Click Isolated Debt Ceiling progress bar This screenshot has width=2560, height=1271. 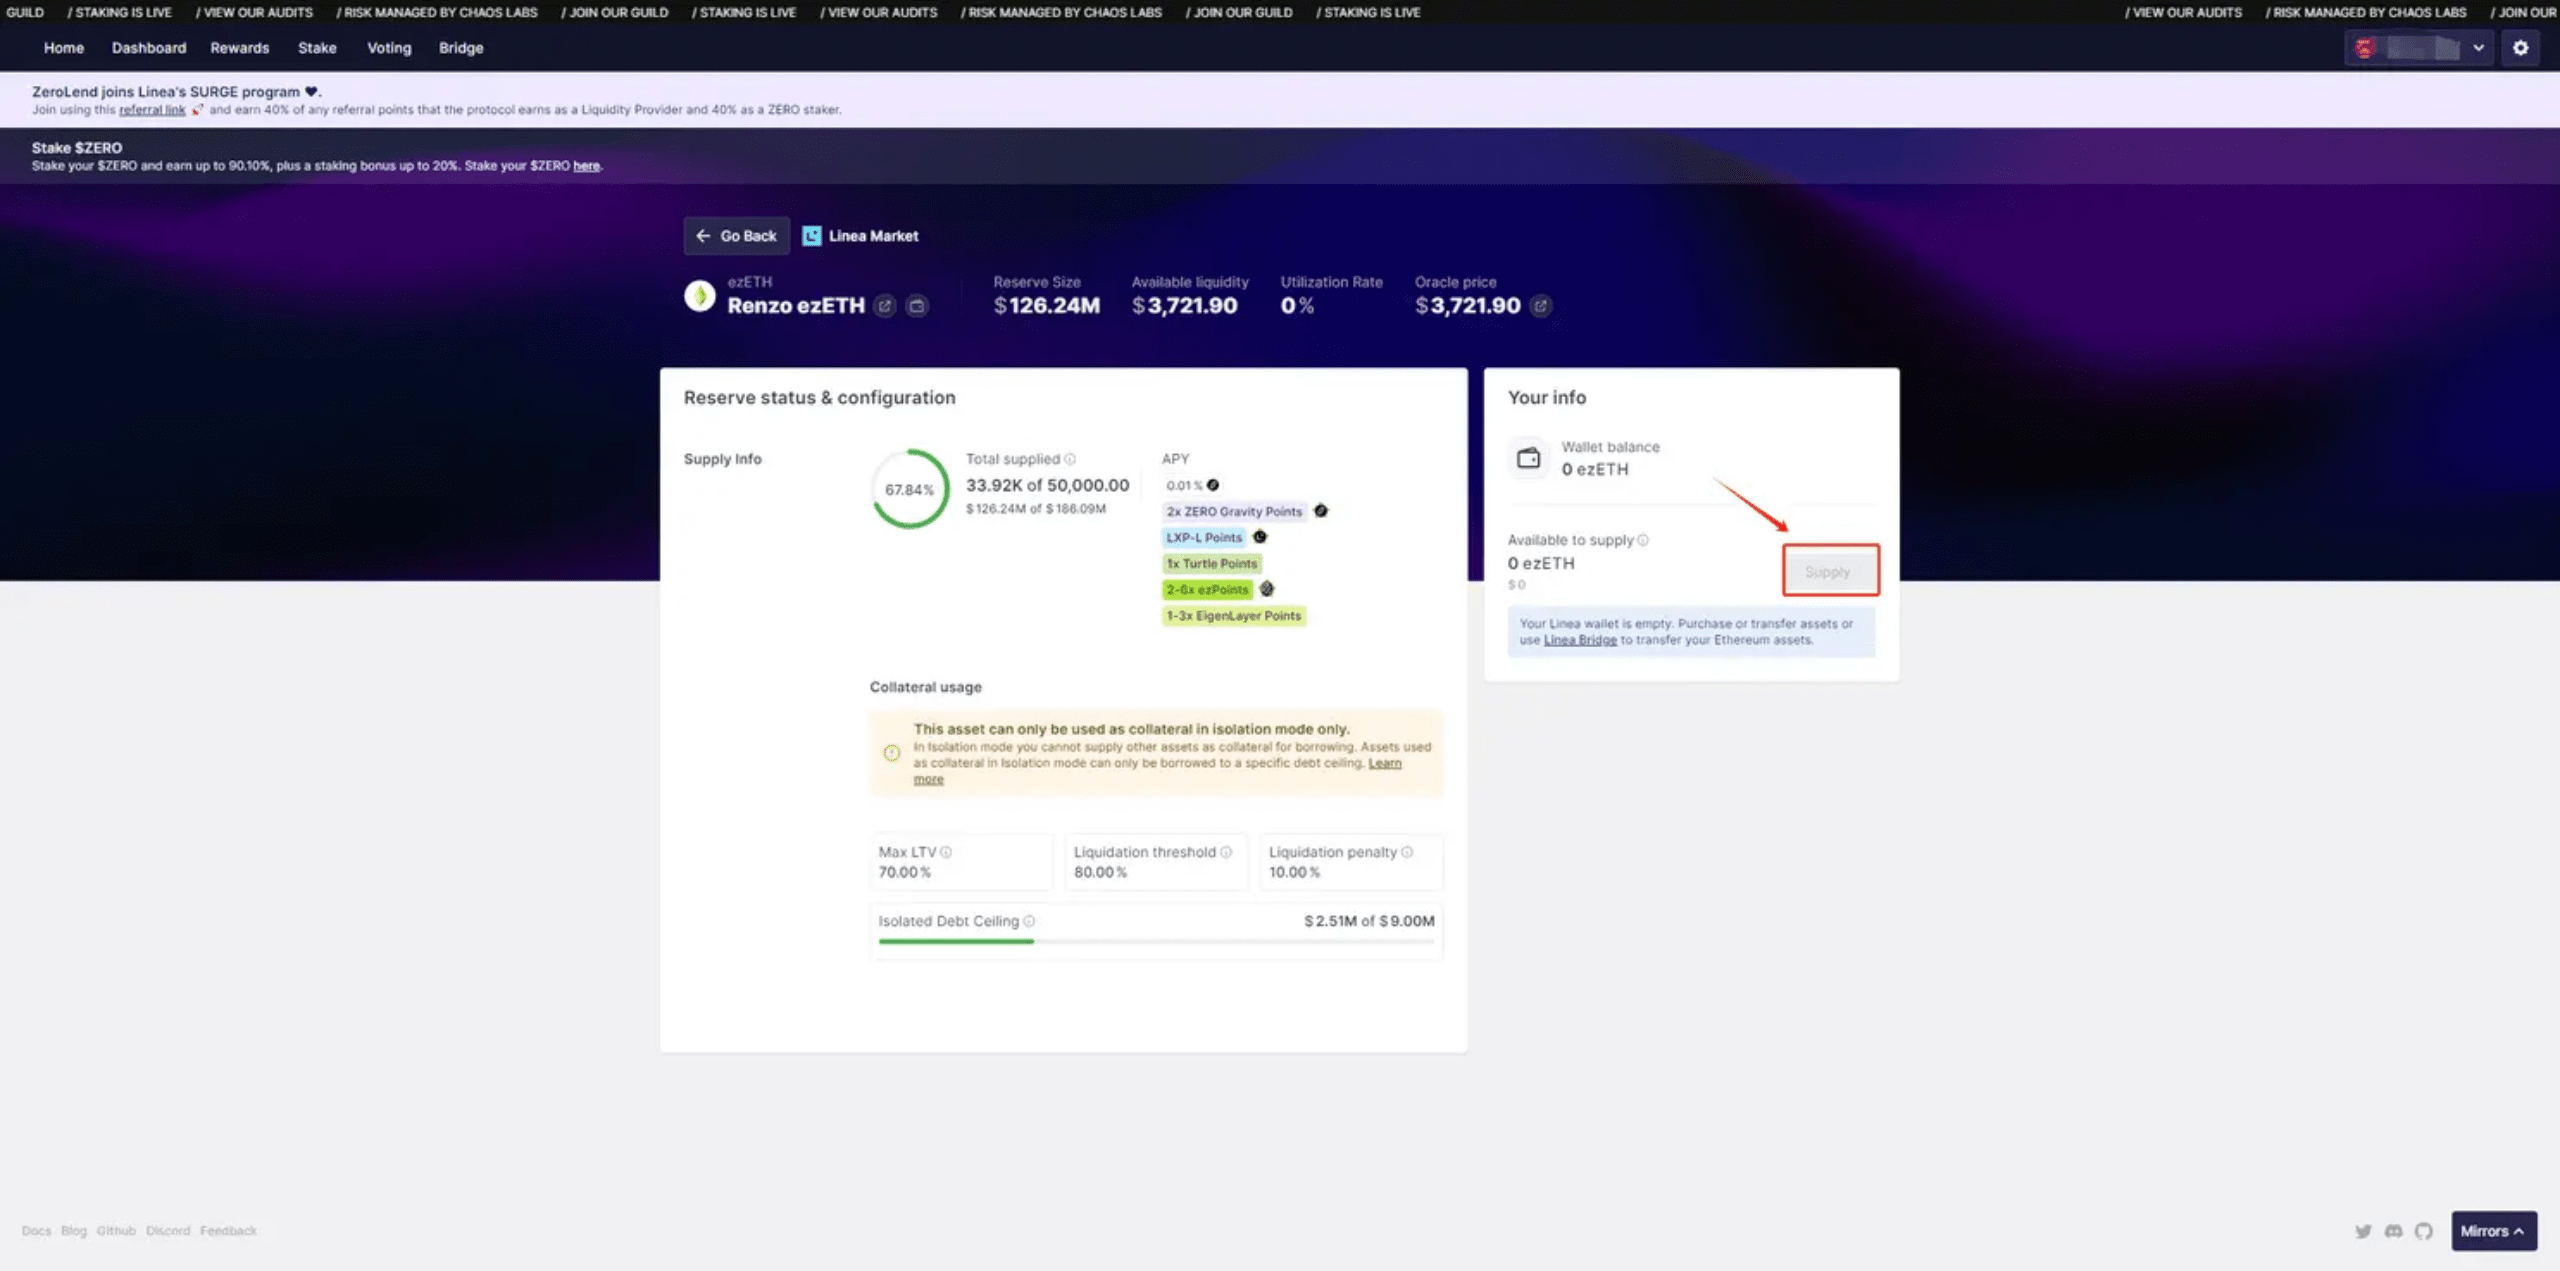[1155, 941]
